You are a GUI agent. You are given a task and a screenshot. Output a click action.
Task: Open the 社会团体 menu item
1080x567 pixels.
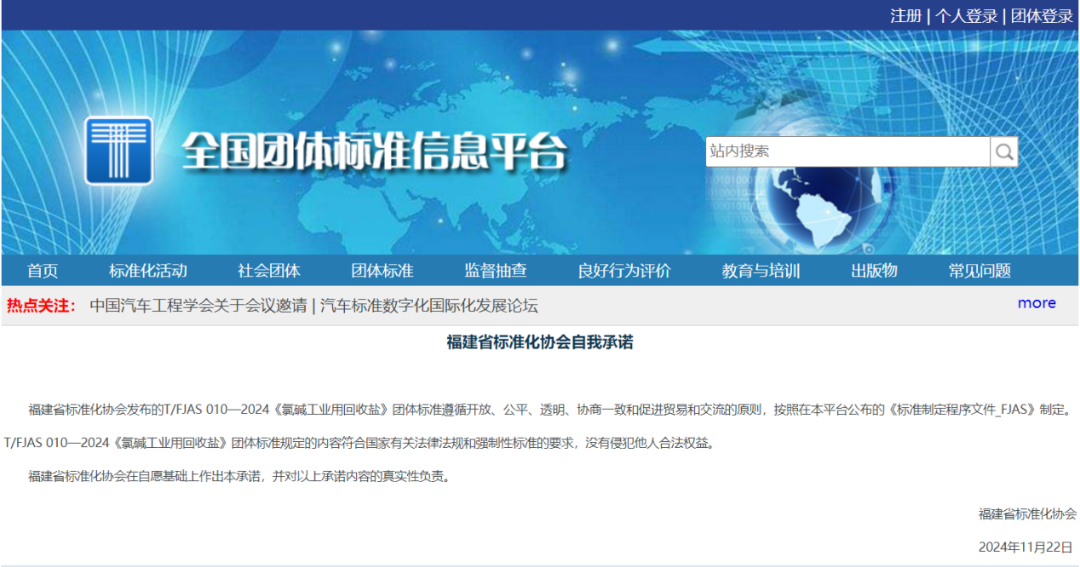(x=269, y=271)
